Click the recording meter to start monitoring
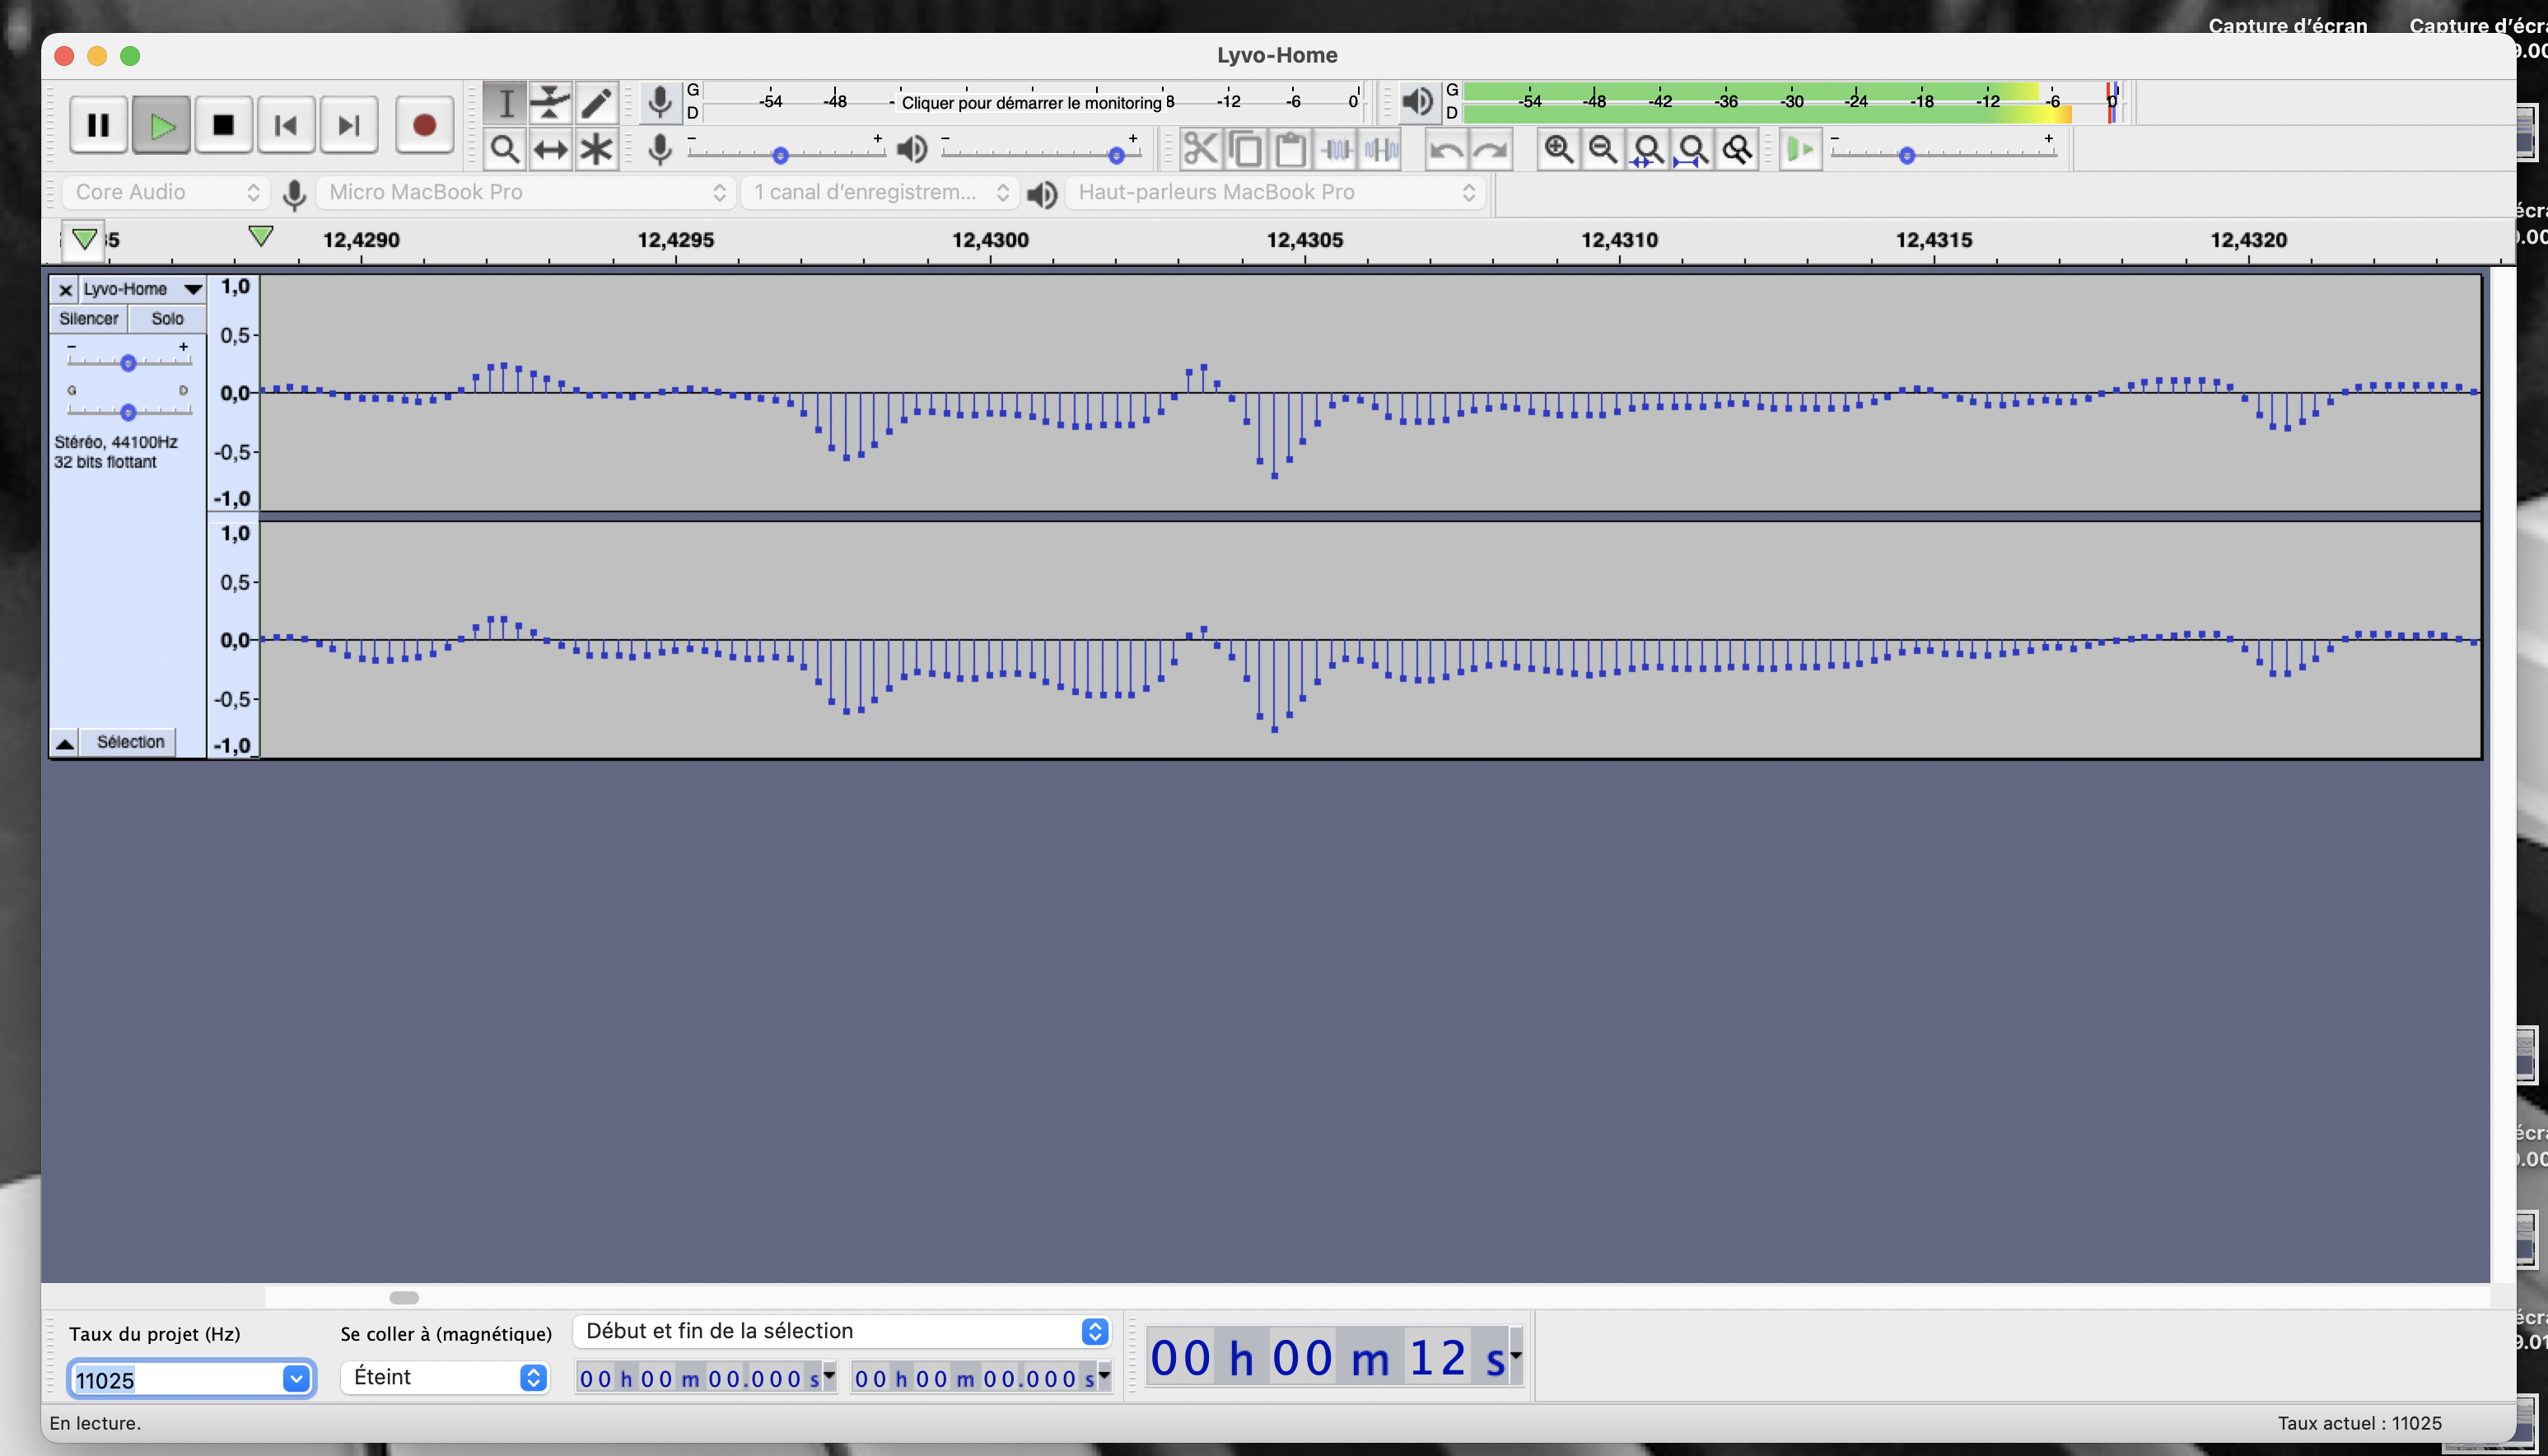This screenshot has width=2548, height=1456. pos(1030,102)
